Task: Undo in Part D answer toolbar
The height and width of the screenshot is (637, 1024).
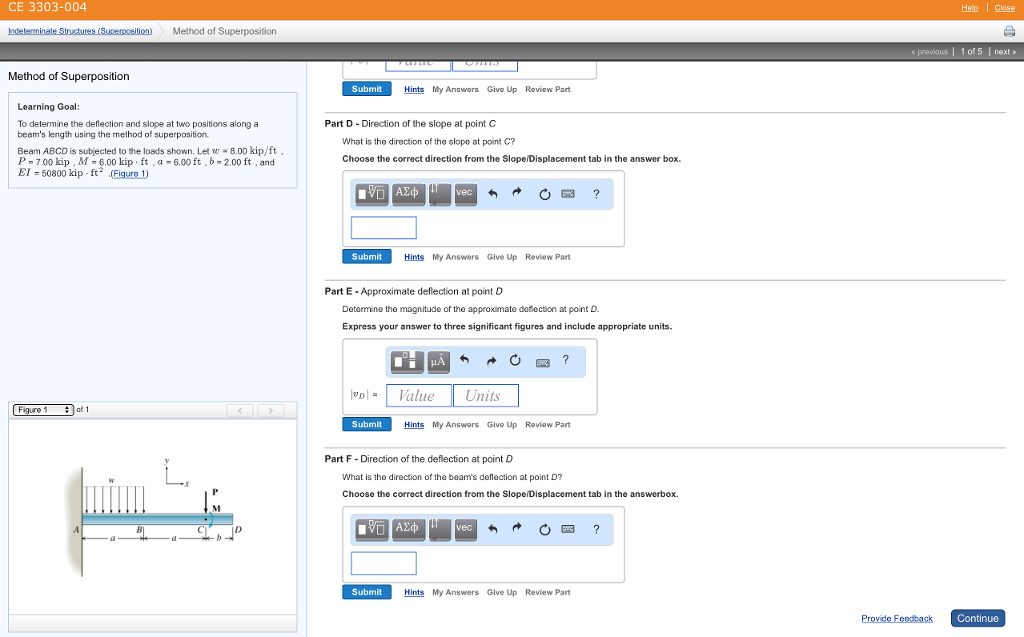Action: pos(493,194)
